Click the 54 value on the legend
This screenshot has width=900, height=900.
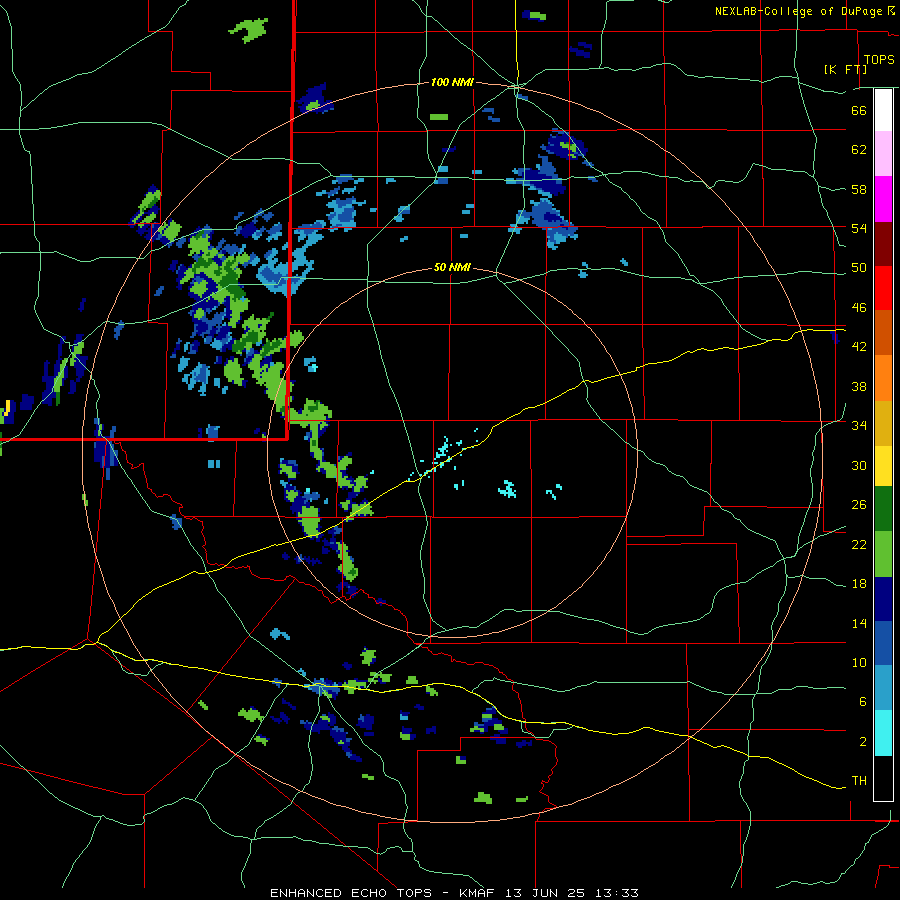click(859, 228)
